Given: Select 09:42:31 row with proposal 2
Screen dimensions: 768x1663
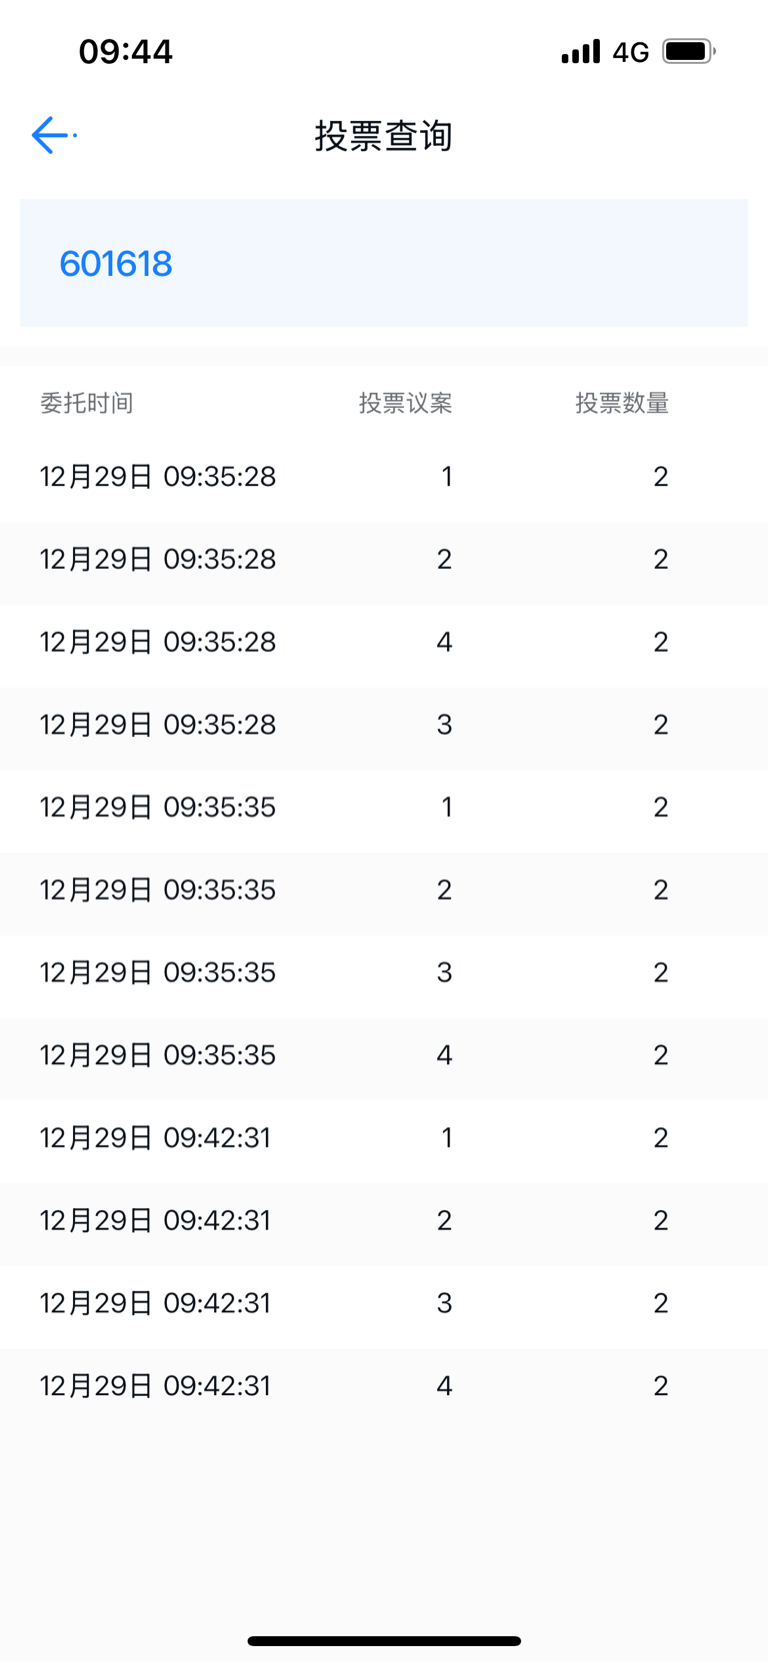Looking at the screenshot, I should 384,1221.
